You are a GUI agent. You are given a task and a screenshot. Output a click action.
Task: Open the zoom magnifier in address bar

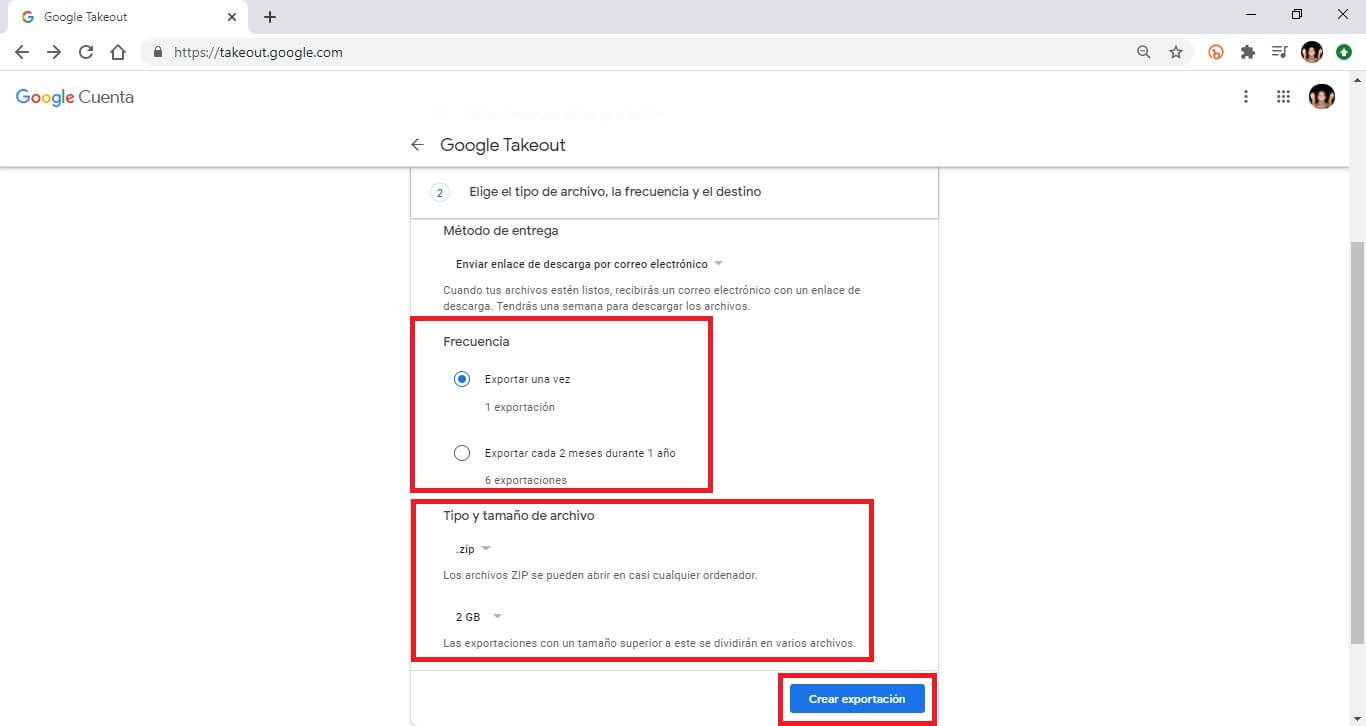click(x=1144, y=52)
